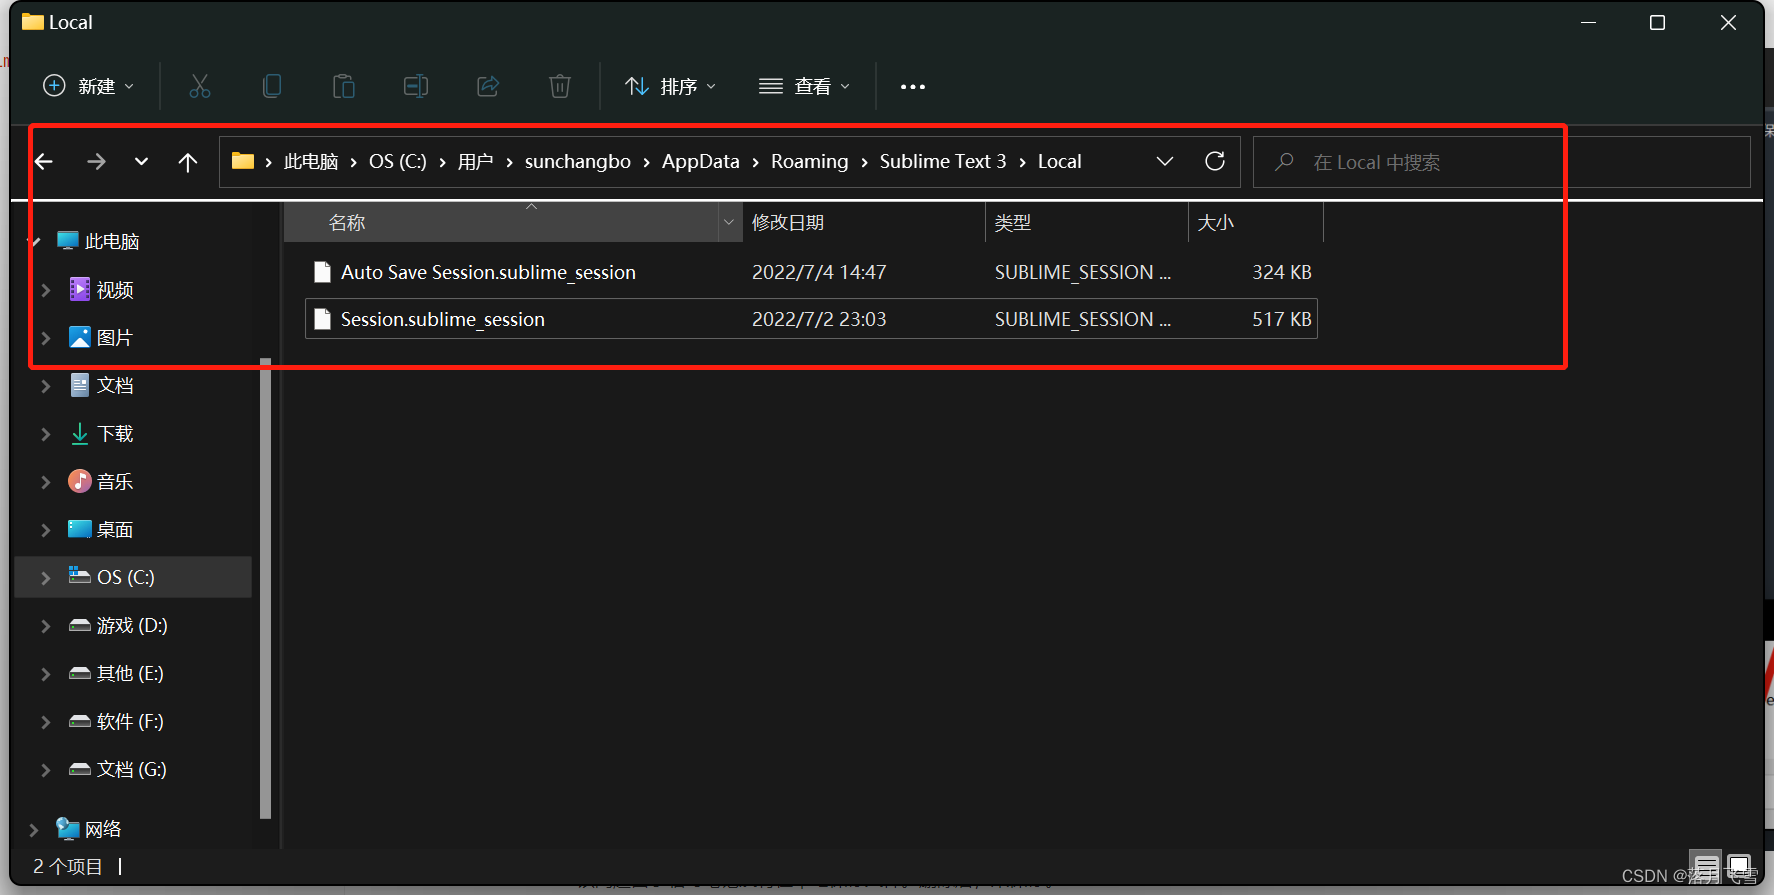This screenshot has height=895, width=1774.
Task: Expand the 文档 folder node
Action: click(x=46, y=386)
